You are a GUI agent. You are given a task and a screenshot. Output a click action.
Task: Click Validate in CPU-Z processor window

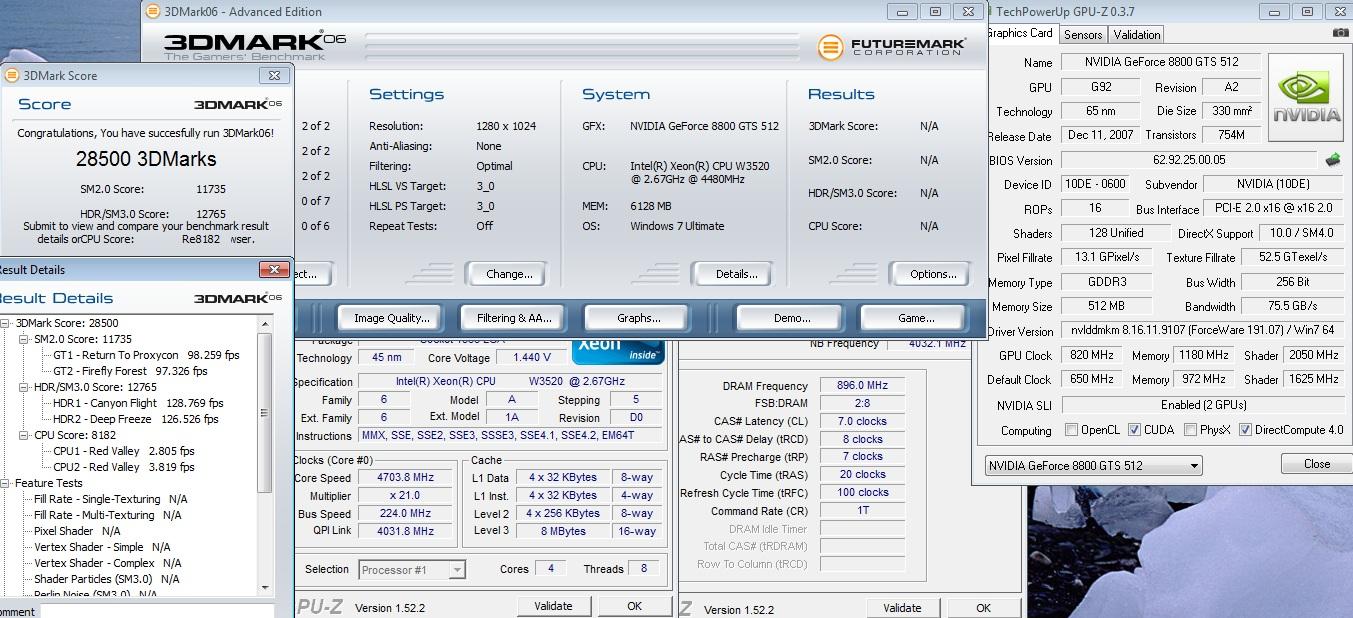click(x=553, y=606)
